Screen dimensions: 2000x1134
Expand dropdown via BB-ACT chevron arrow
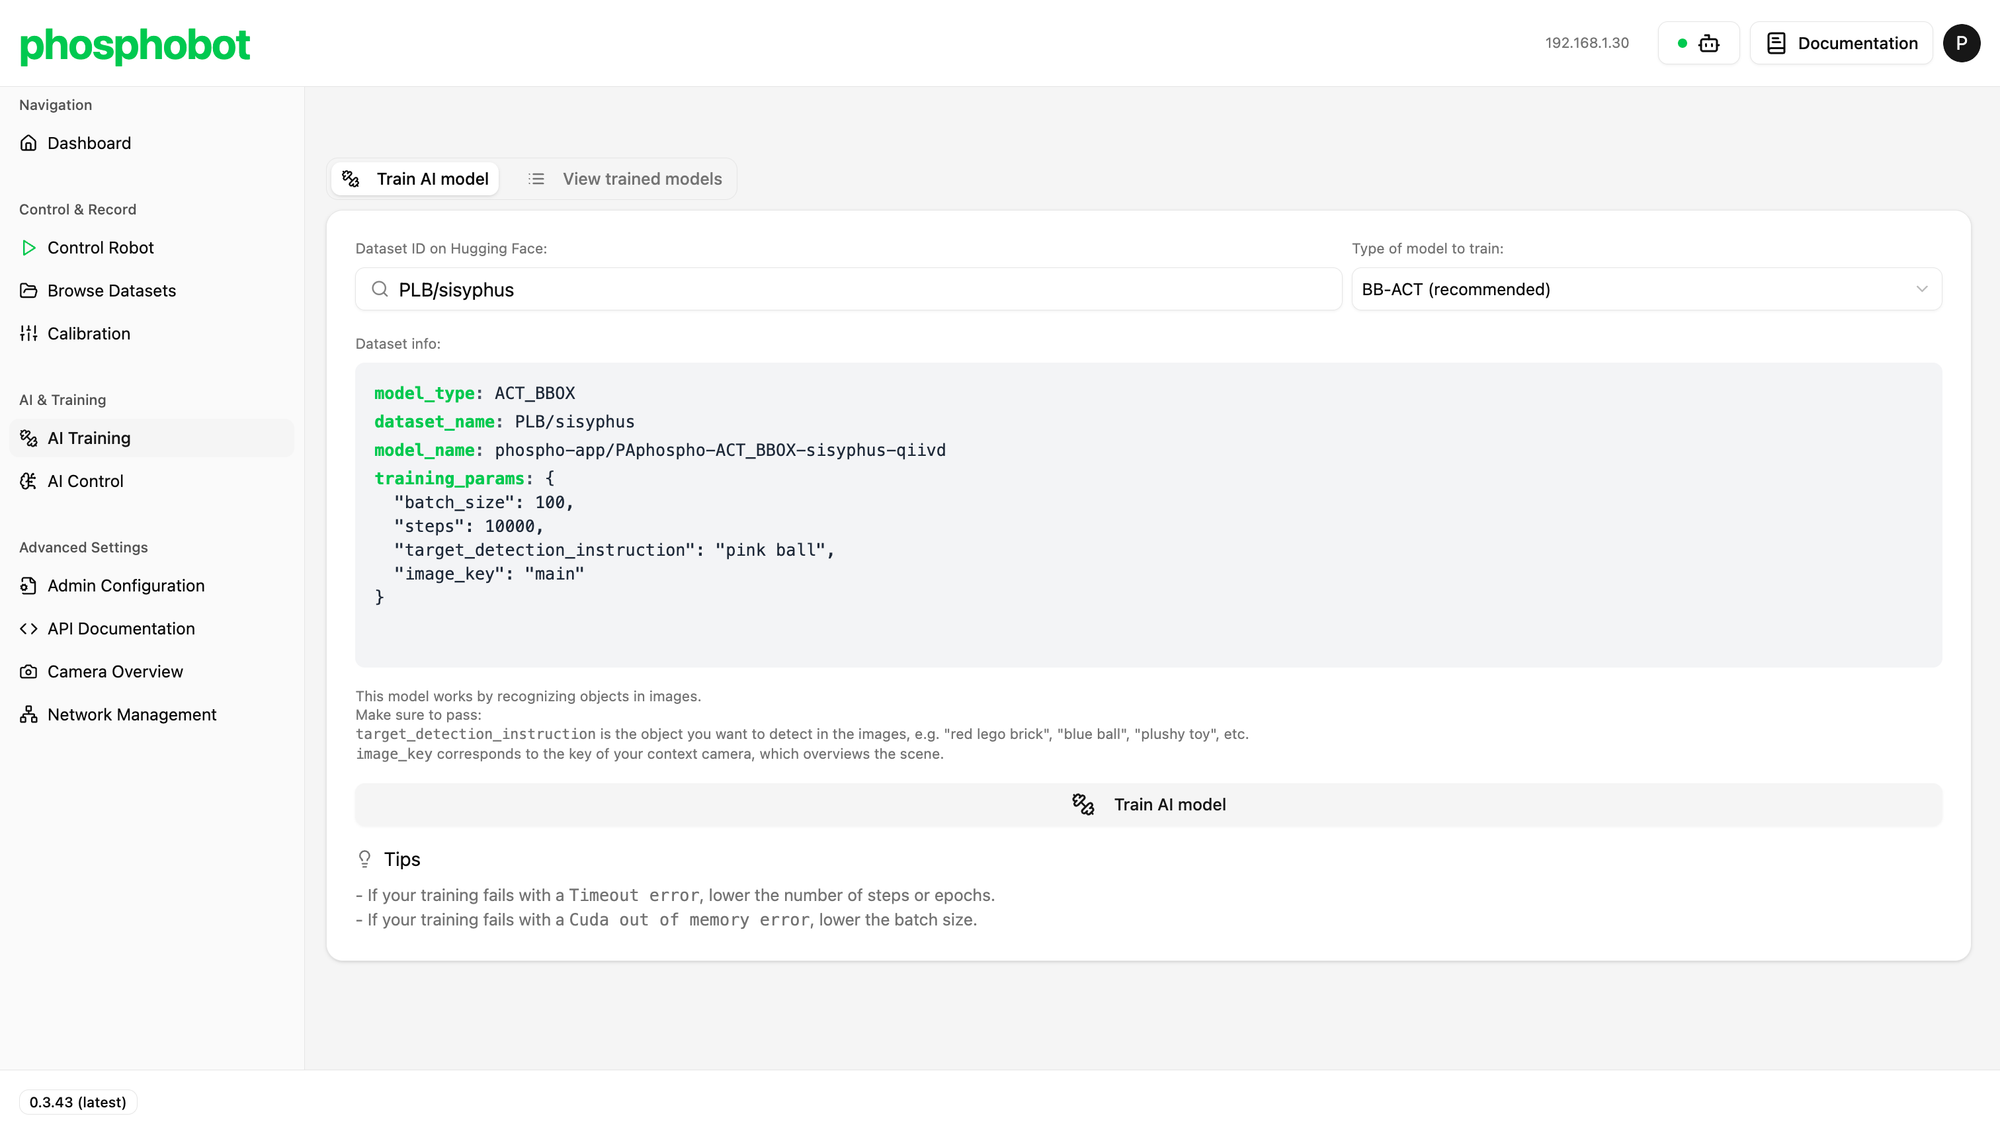[x=1921, y=289]
